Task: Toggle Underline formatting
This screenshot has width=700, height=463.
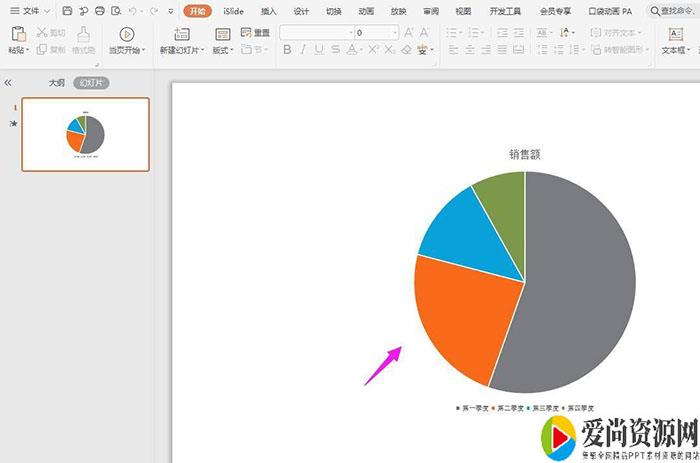Action: 319,49
